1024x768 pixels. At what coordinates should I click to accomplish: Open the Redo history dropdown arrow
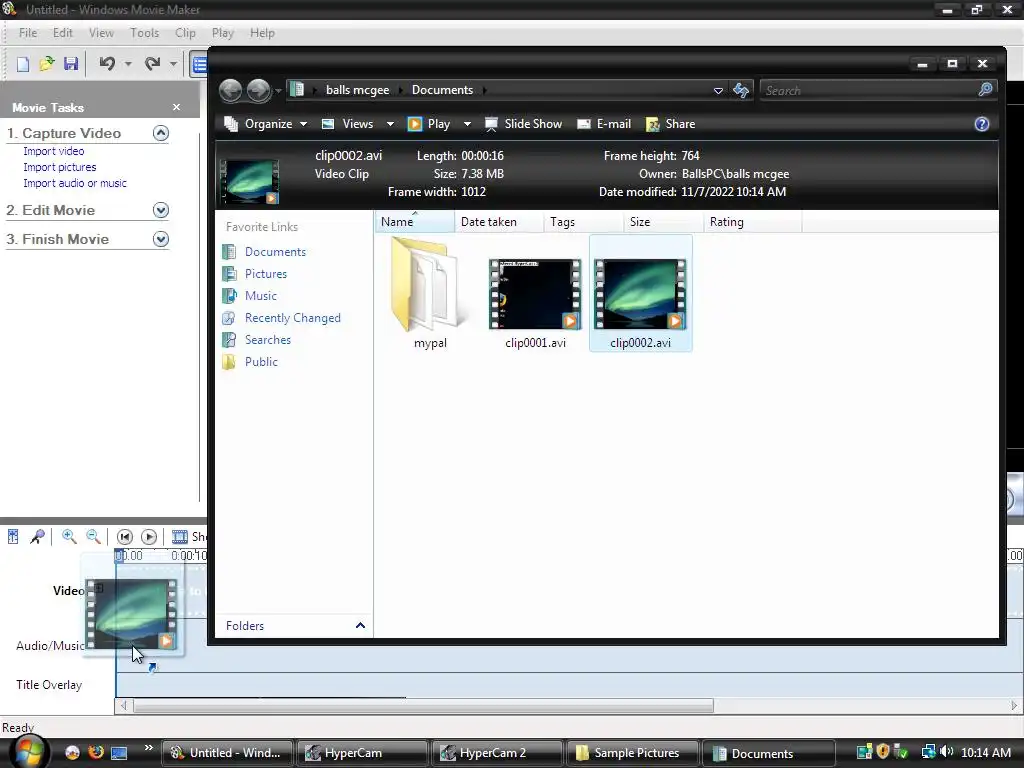point(173,64)
